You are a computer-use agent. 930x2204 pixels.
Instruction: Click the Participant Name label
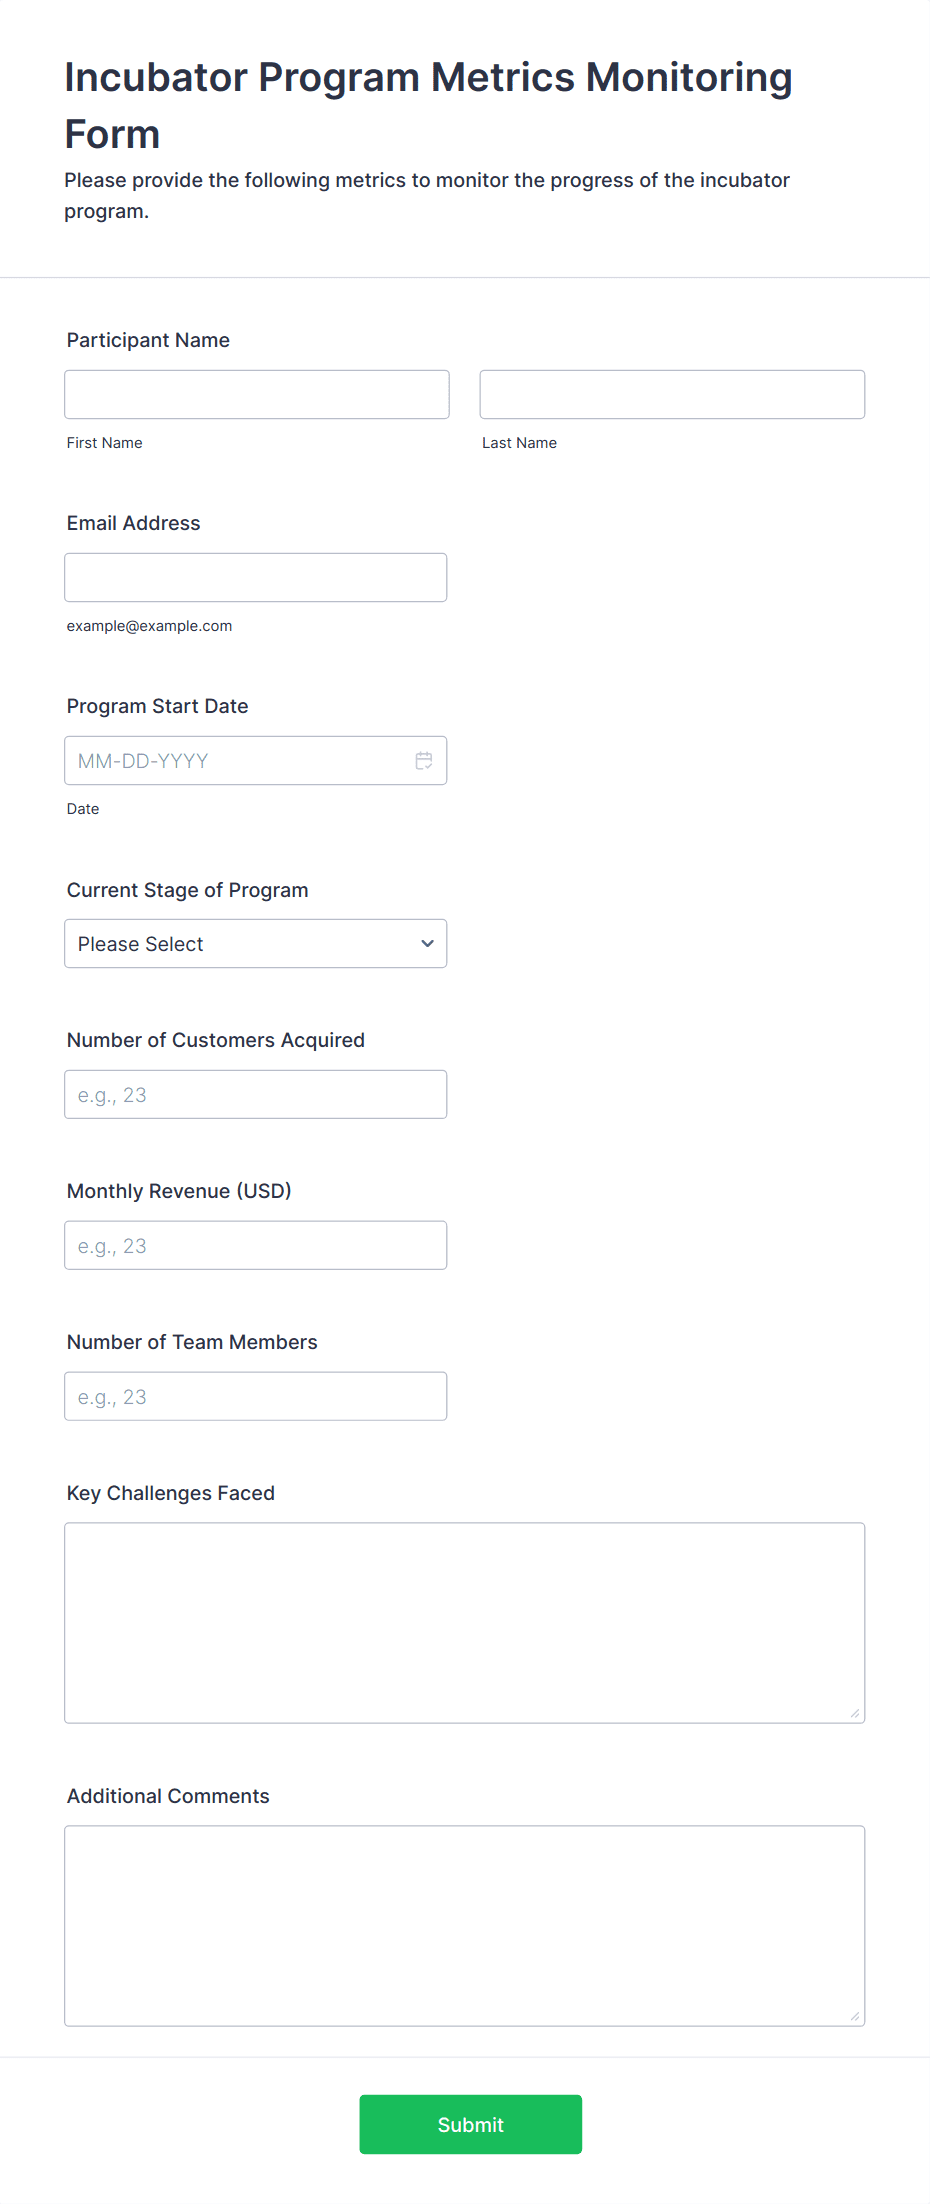tap(148, 340)
